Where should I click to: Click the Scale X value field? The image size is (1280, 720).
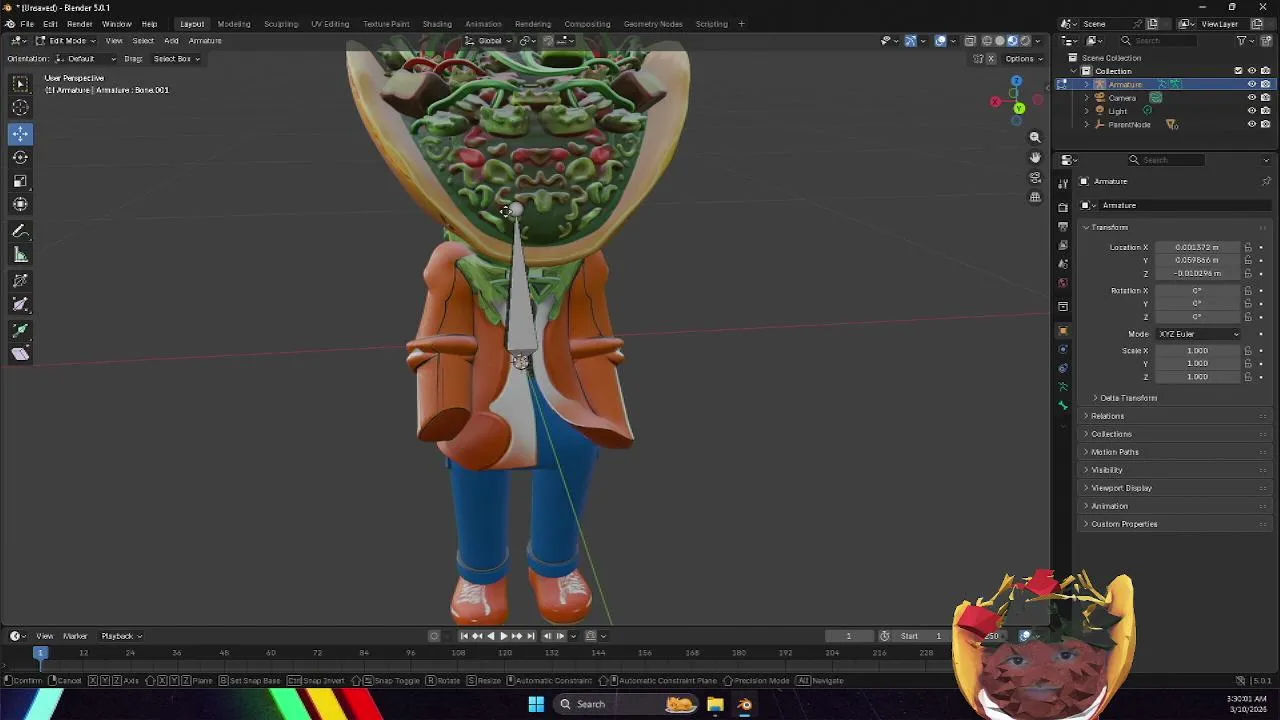click(1197, 351)
